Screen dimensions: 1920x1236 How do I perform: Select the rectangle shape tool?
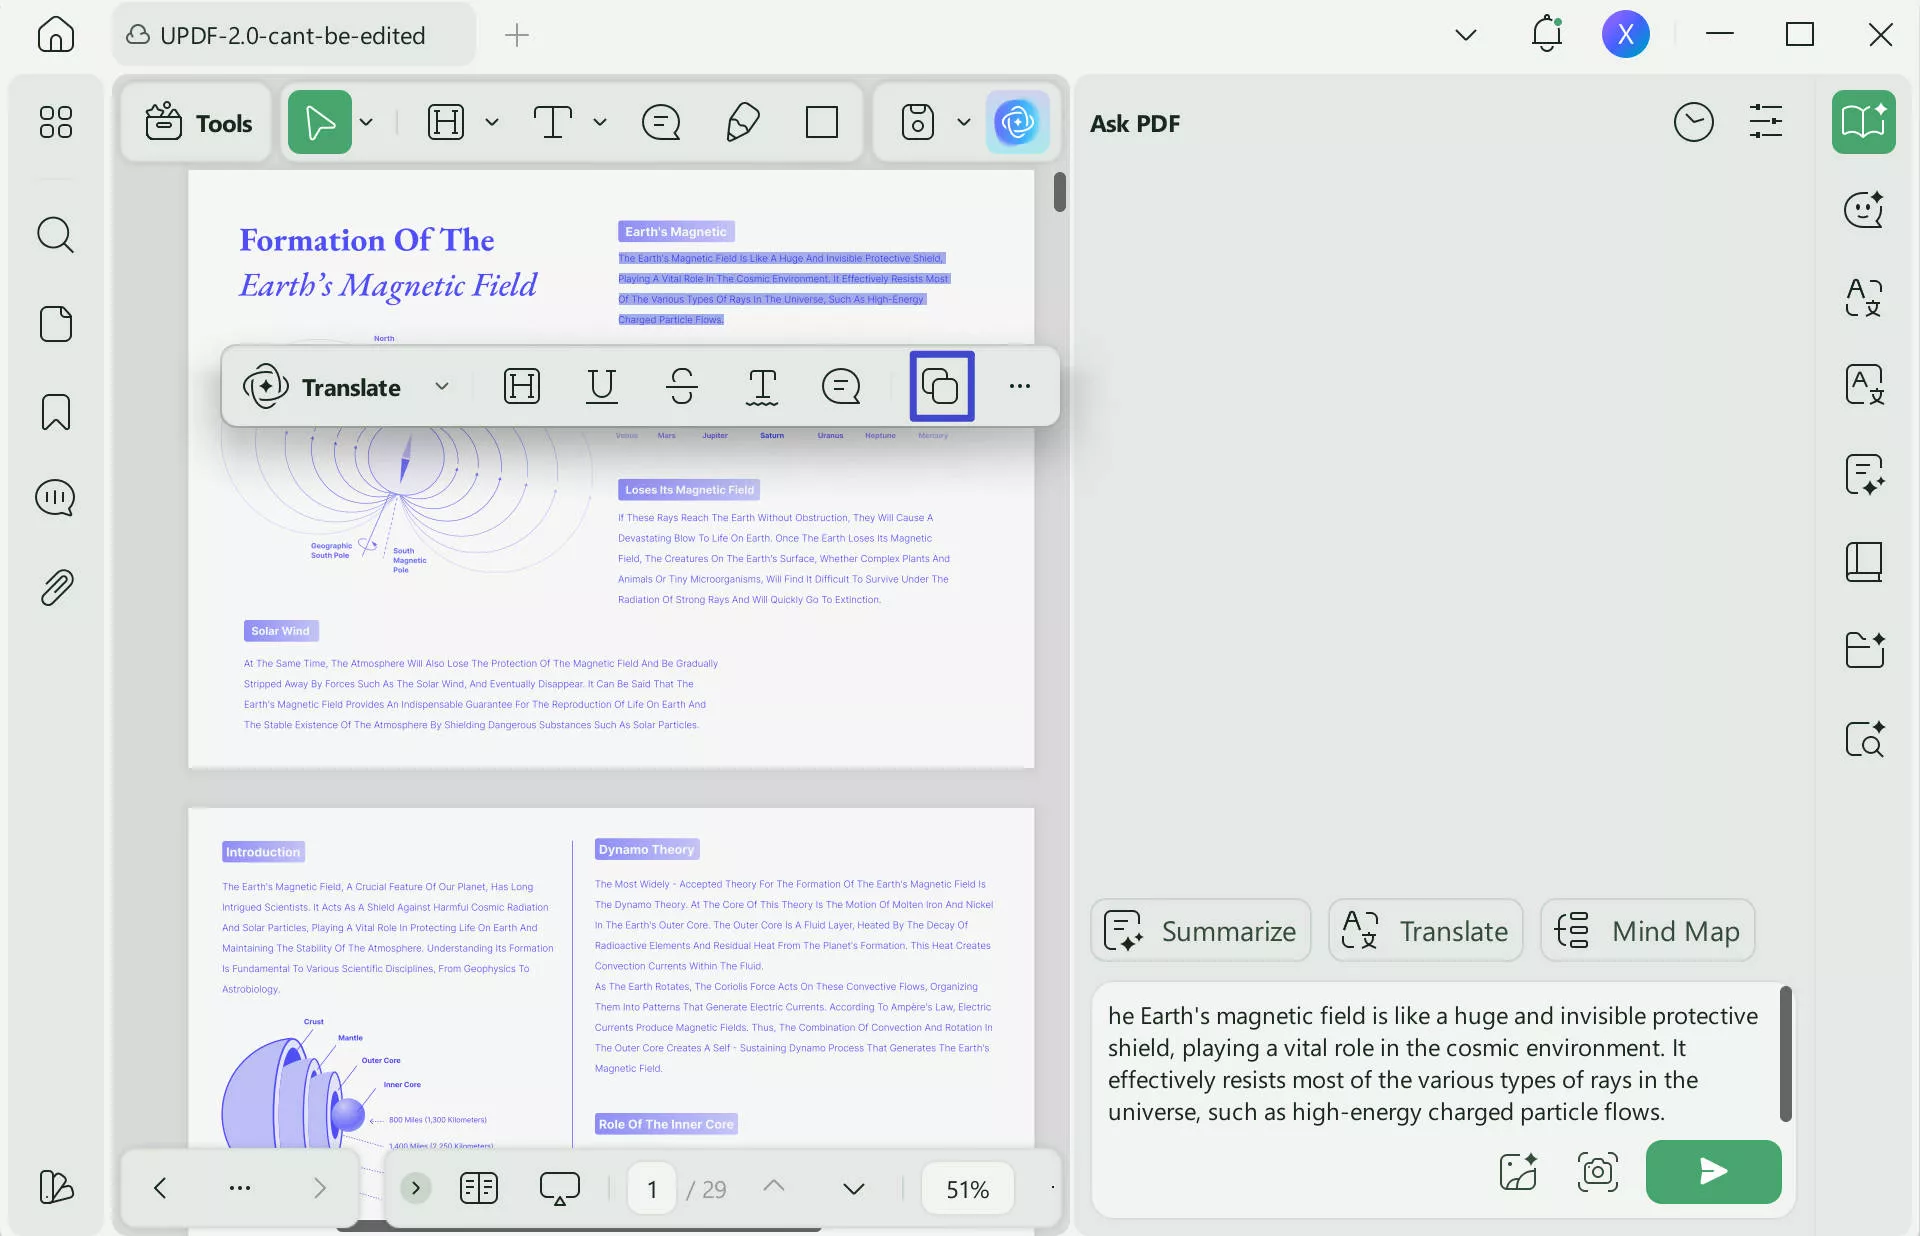coord(822,122)
